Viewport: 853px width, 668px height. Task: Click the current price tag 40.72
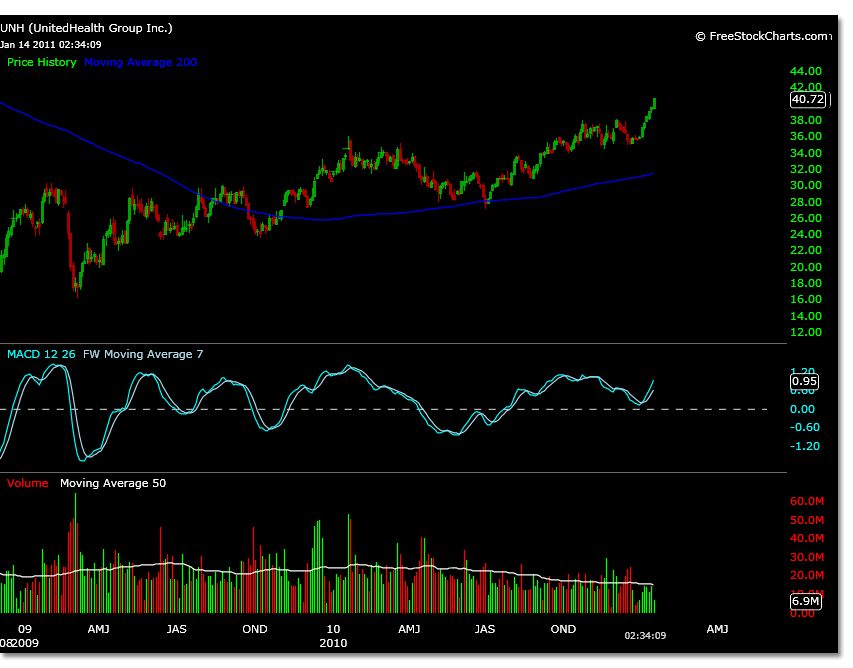click(807, 100)
